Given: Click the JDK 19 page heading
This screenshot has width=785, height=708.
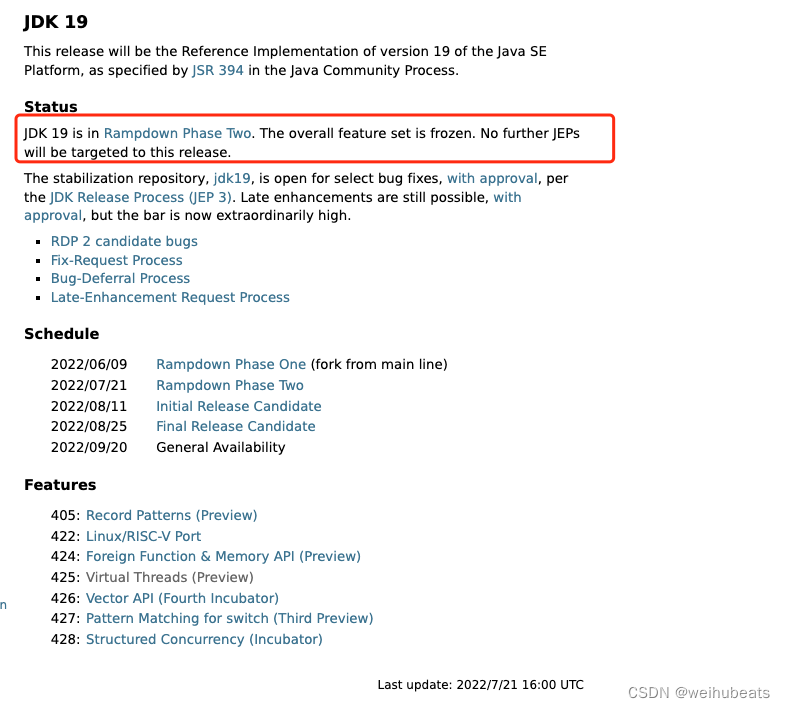Looking at the screenshot, I should coord(56,22).
